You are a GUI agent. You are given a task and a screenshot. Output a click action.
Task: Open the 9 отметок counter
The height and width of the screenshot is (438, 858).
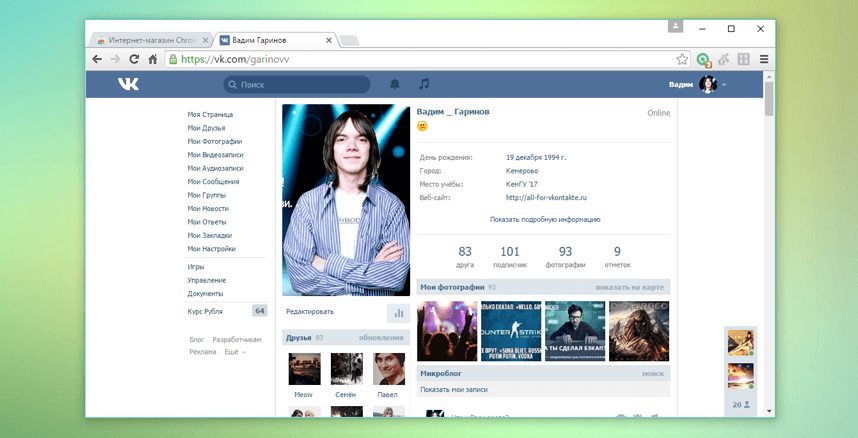click(617, 257)
